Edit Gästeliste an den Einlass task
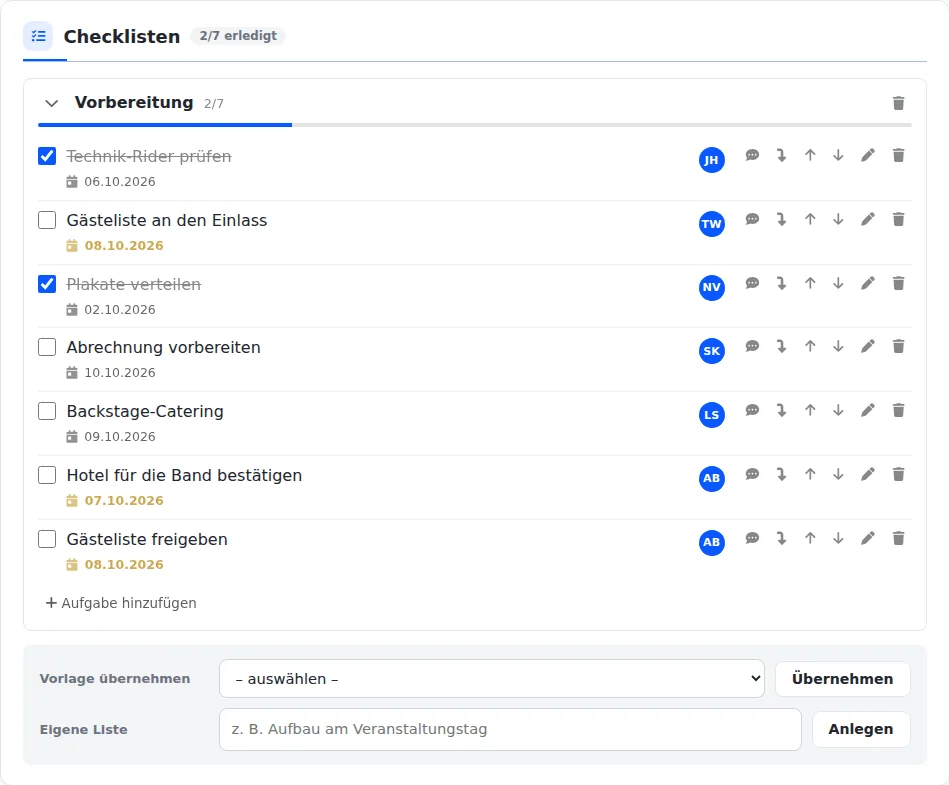949x785 pixels. [868, 219]
